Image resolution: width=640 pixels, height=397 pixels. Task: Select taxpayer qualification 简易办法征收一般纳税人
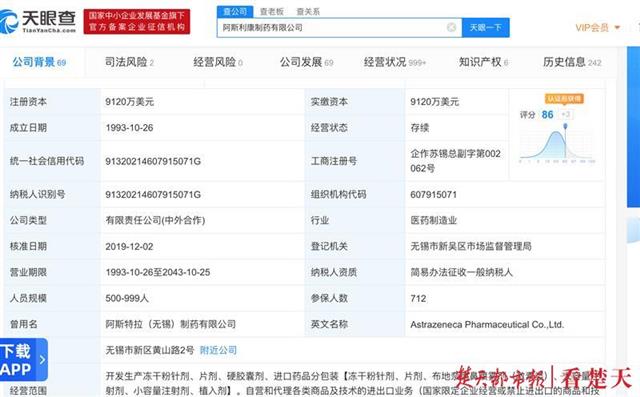462,272
